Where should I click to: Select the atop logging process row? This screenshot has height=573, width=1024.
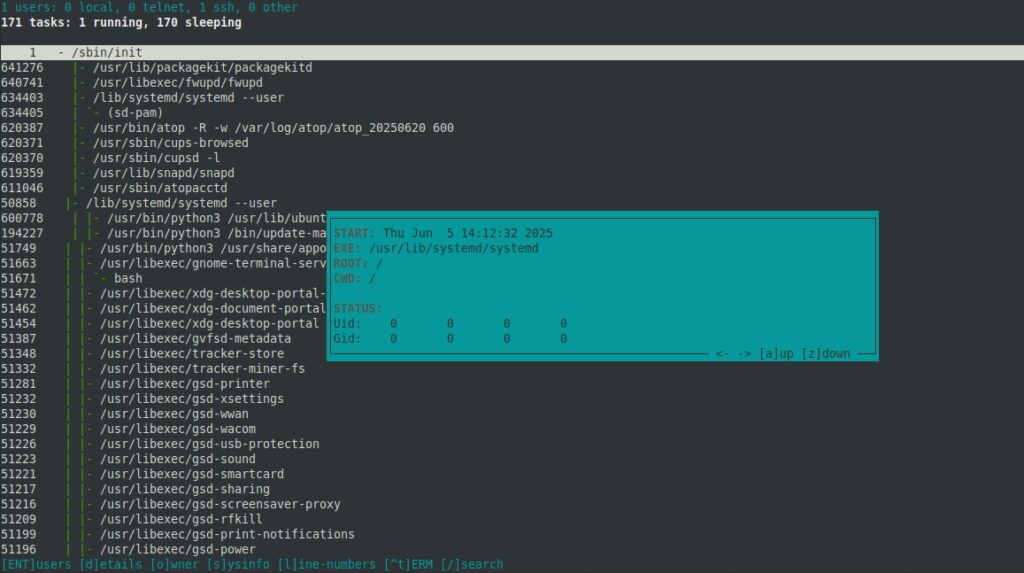tap(272, 127)
